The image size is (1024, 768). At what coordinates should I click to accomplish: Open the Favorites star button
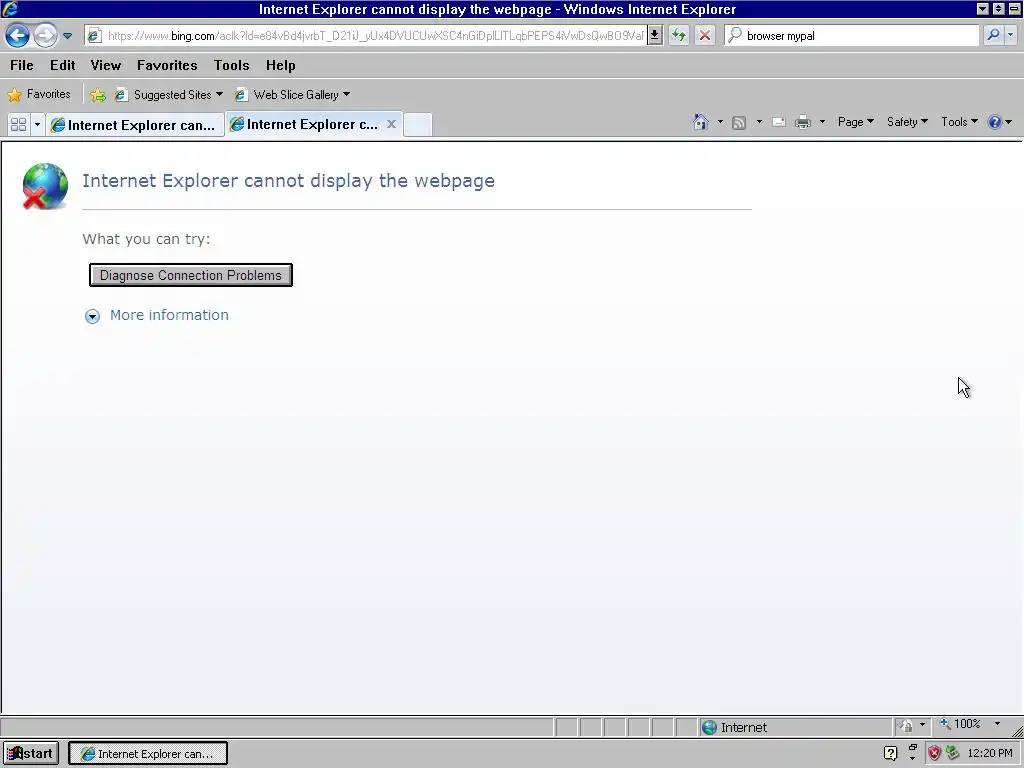click(x=39, y=95)
